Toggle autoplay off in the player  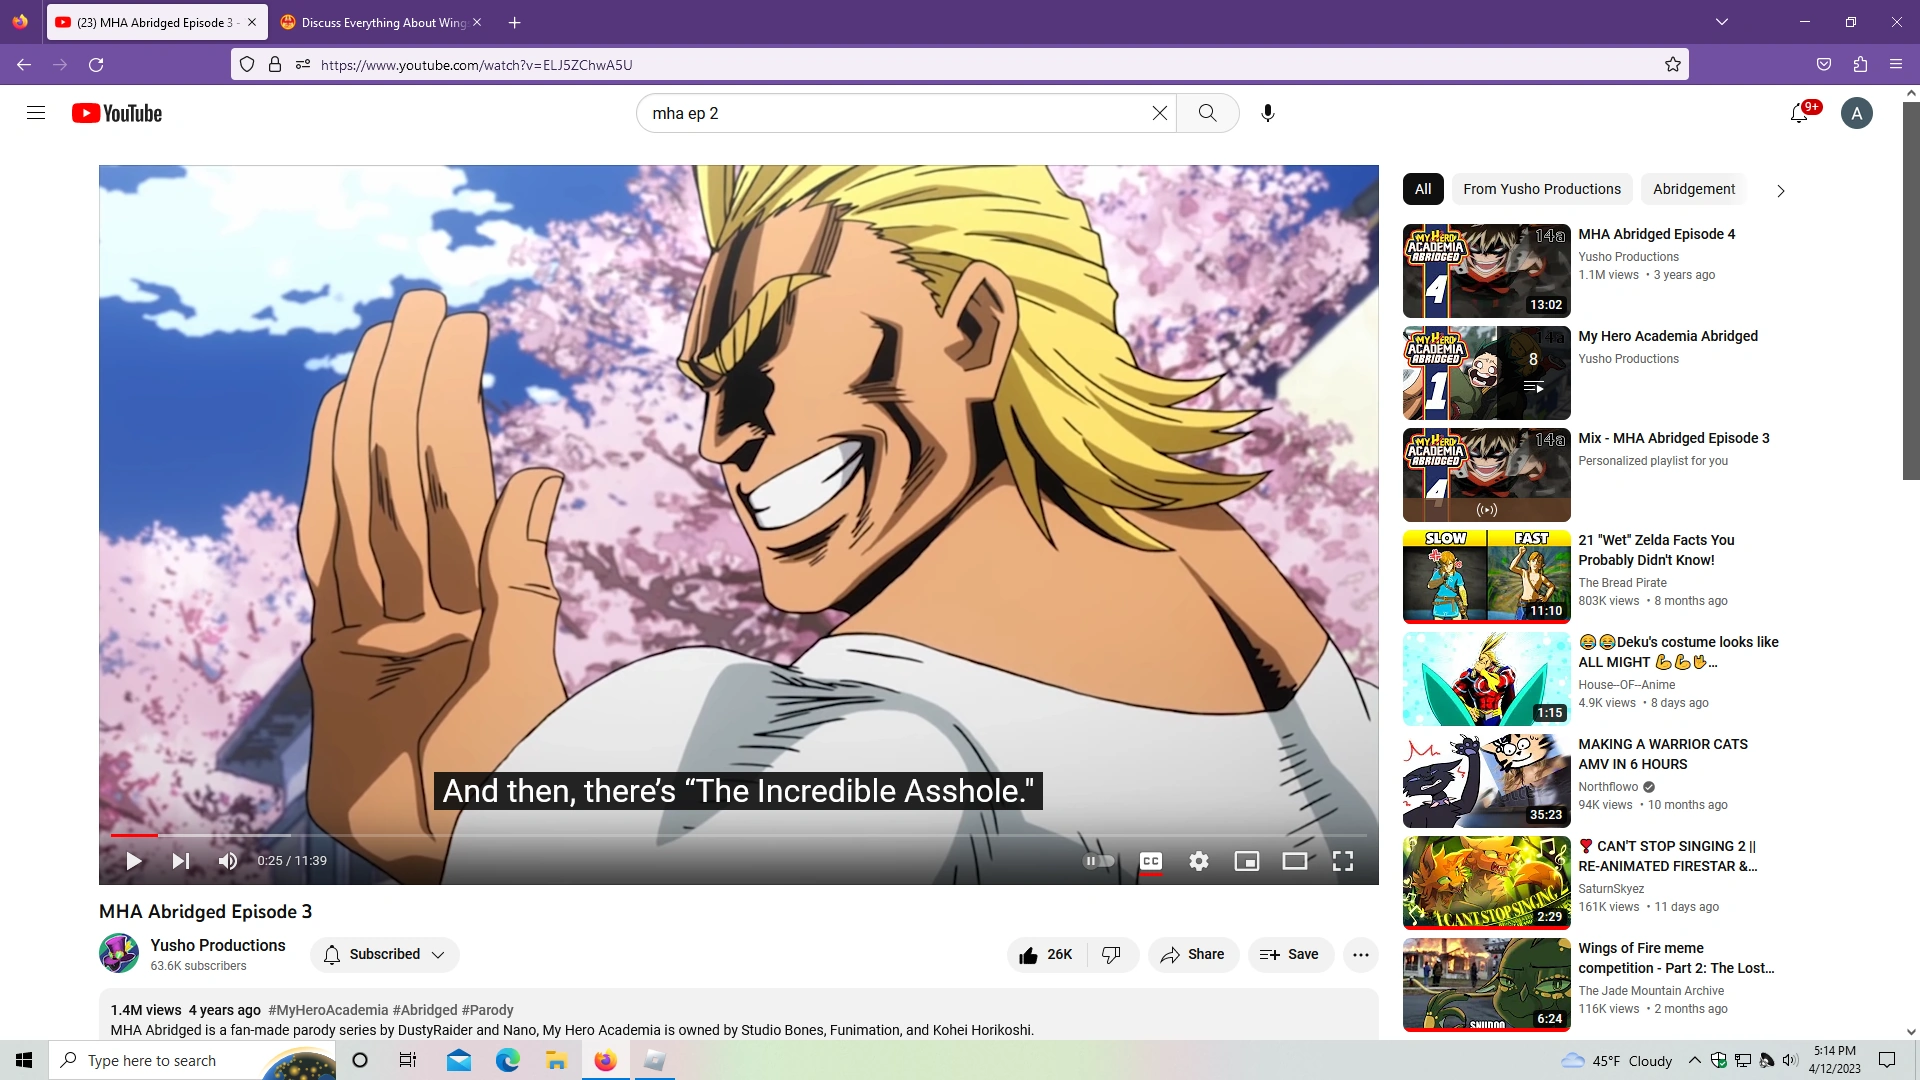click(1098, 860)
